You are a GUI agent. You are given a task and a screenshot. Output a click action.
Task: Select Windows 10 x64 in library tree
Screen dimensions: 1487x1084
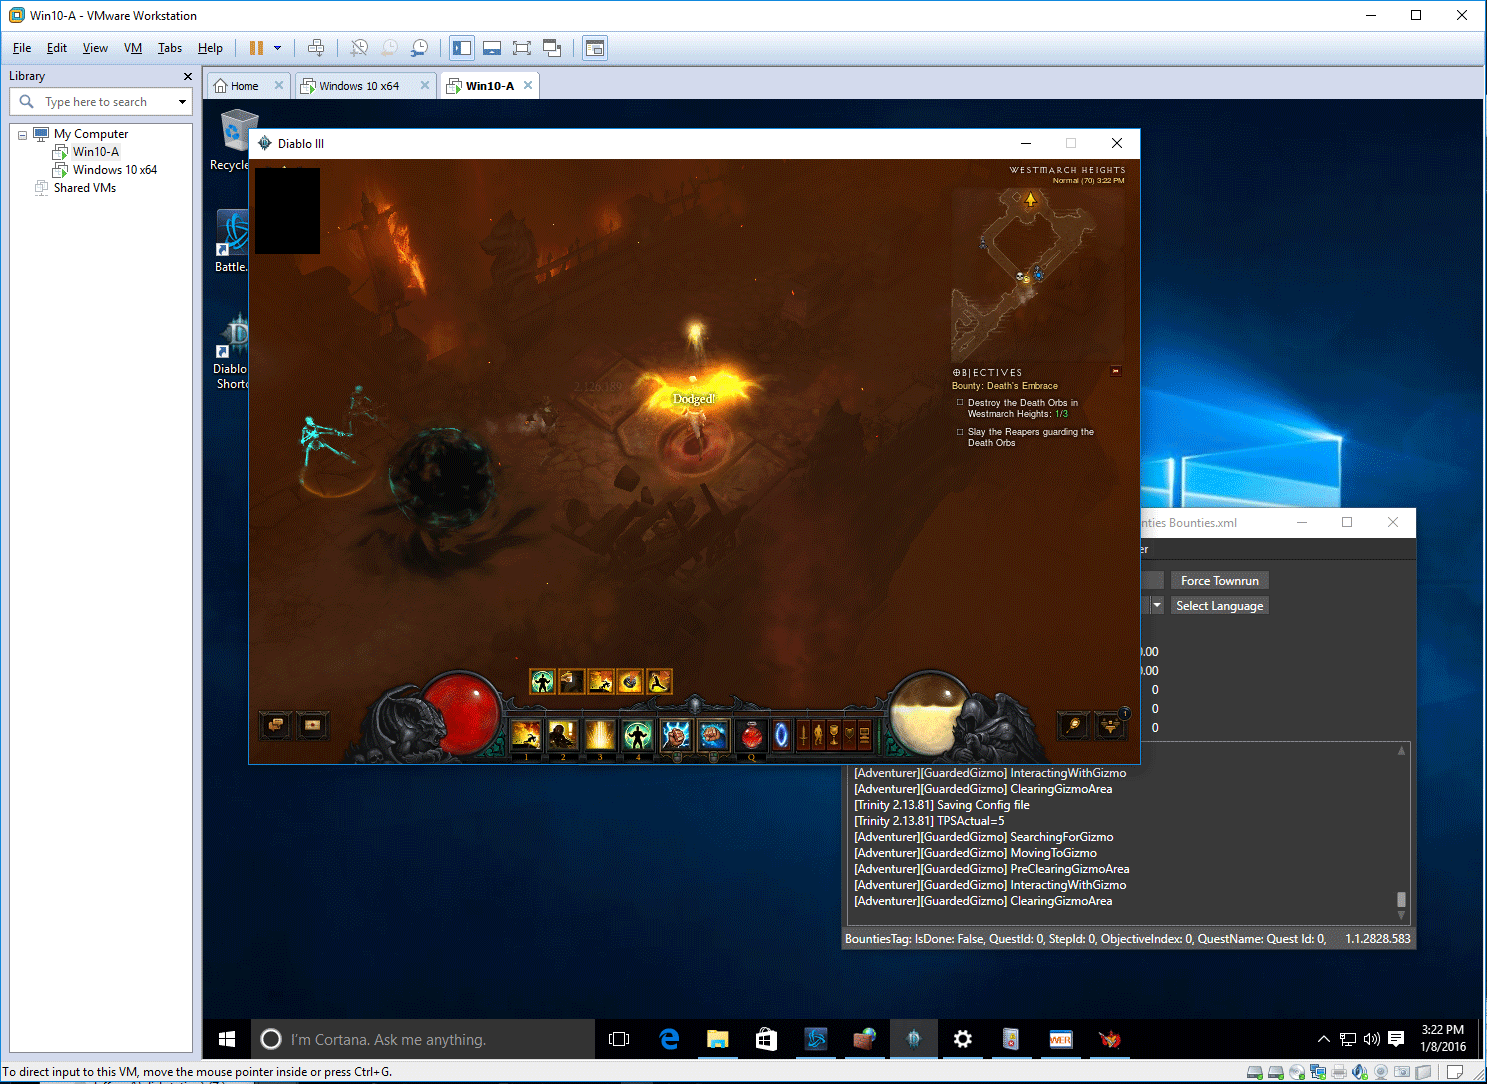[114, 170]
